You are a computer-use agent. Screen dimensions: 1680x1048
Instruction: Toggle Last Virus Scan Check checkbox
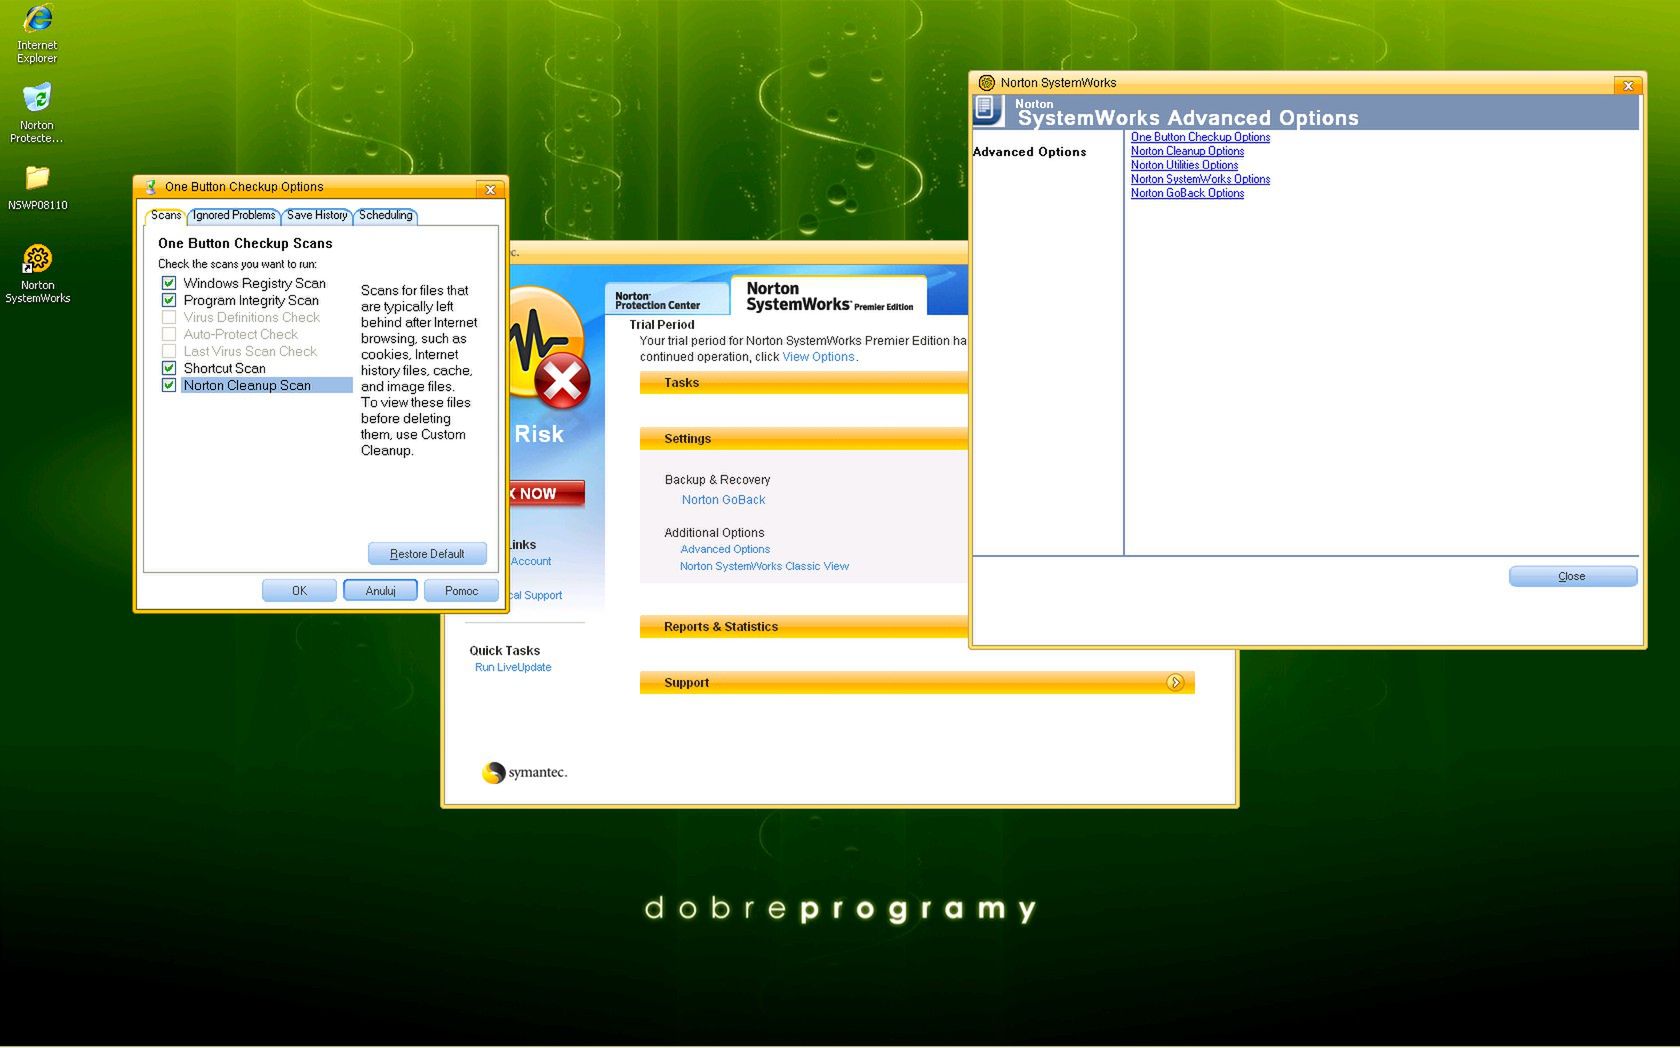tap(169, 351)
